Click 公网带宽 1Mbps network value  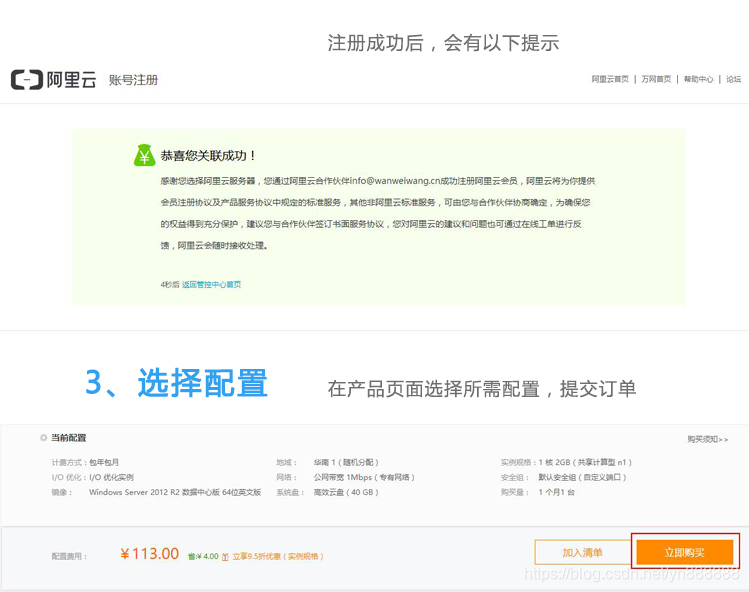click(x=364, y=477)
